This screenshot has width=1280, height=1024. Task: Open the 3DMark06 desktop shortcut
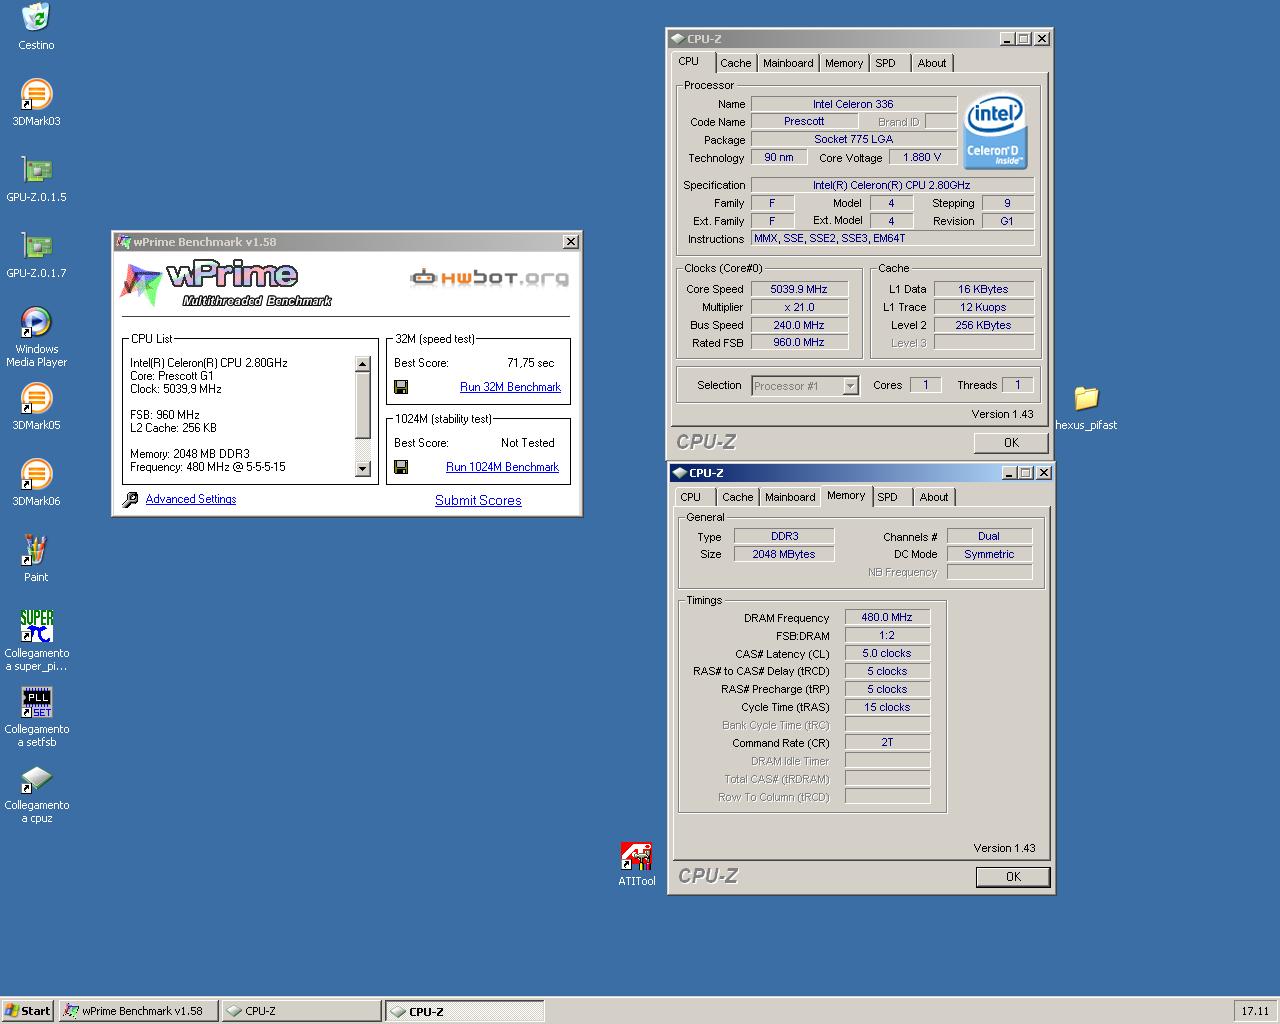point(36,474)
